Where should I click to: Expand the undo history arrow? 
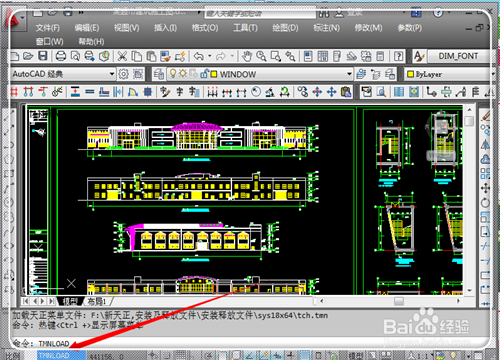click(x=209, y=56)
